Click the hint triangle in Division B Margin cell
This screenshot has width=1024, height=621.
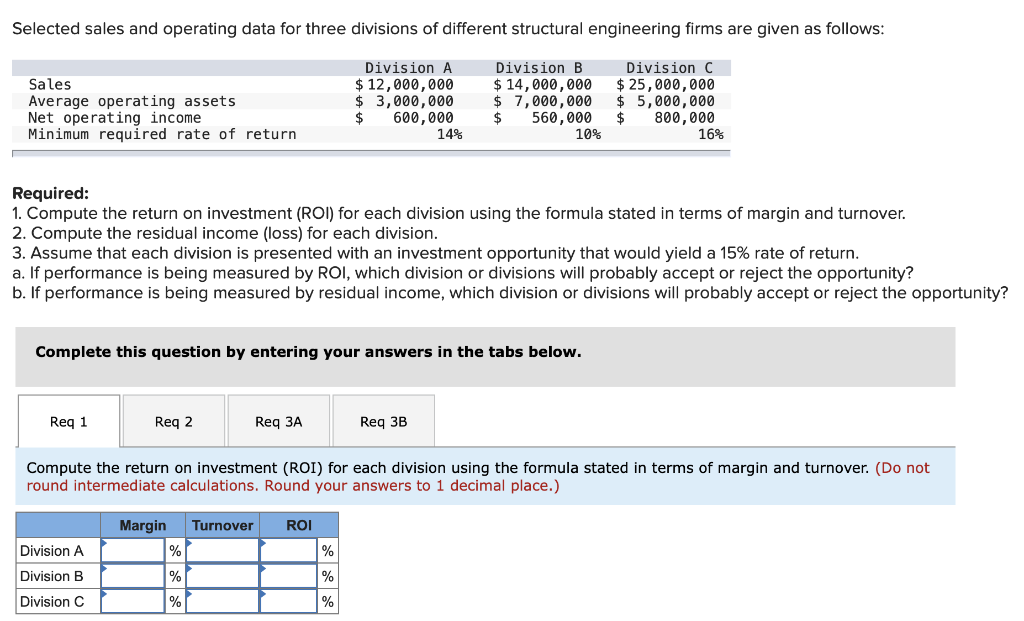coord(104,570)
